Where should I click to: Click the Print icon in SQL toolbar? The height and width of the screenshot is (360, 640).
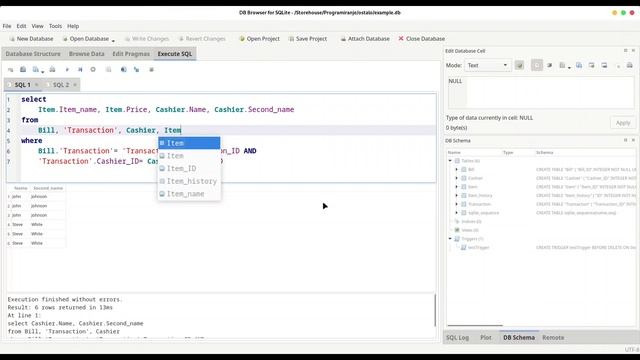52,70
